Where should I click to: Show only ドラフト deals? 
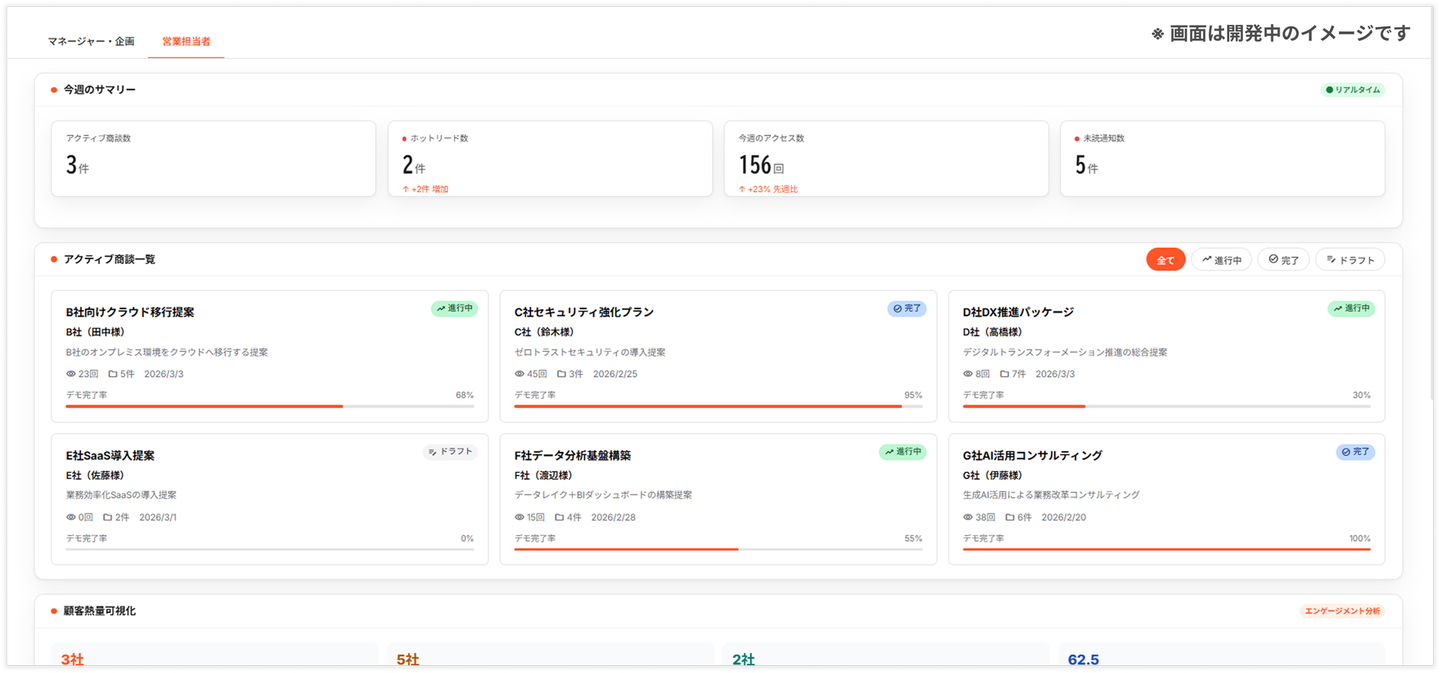1350,260
